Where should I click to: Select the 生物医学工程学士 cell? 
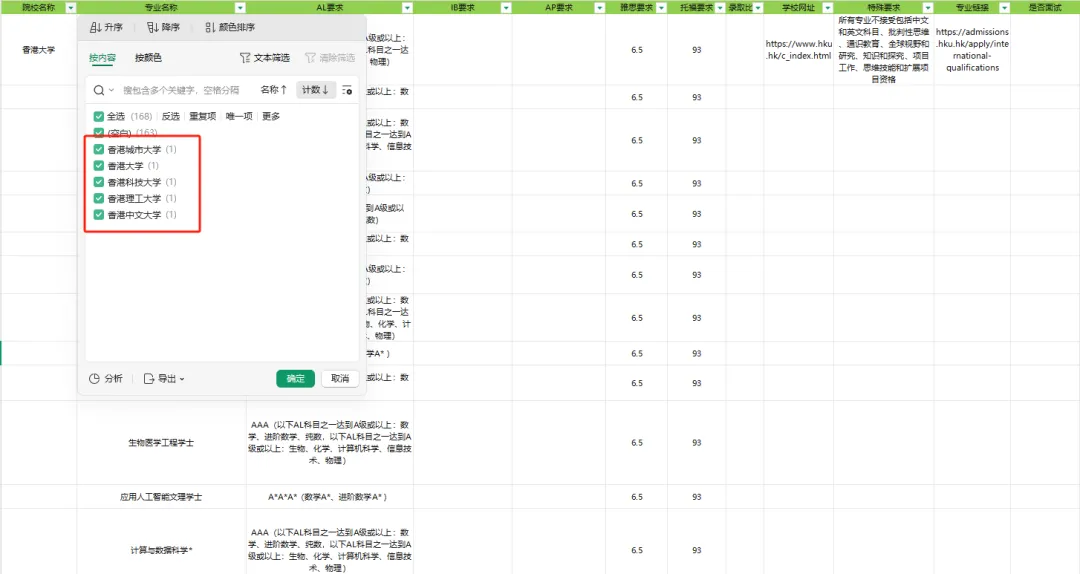point(161,442)
